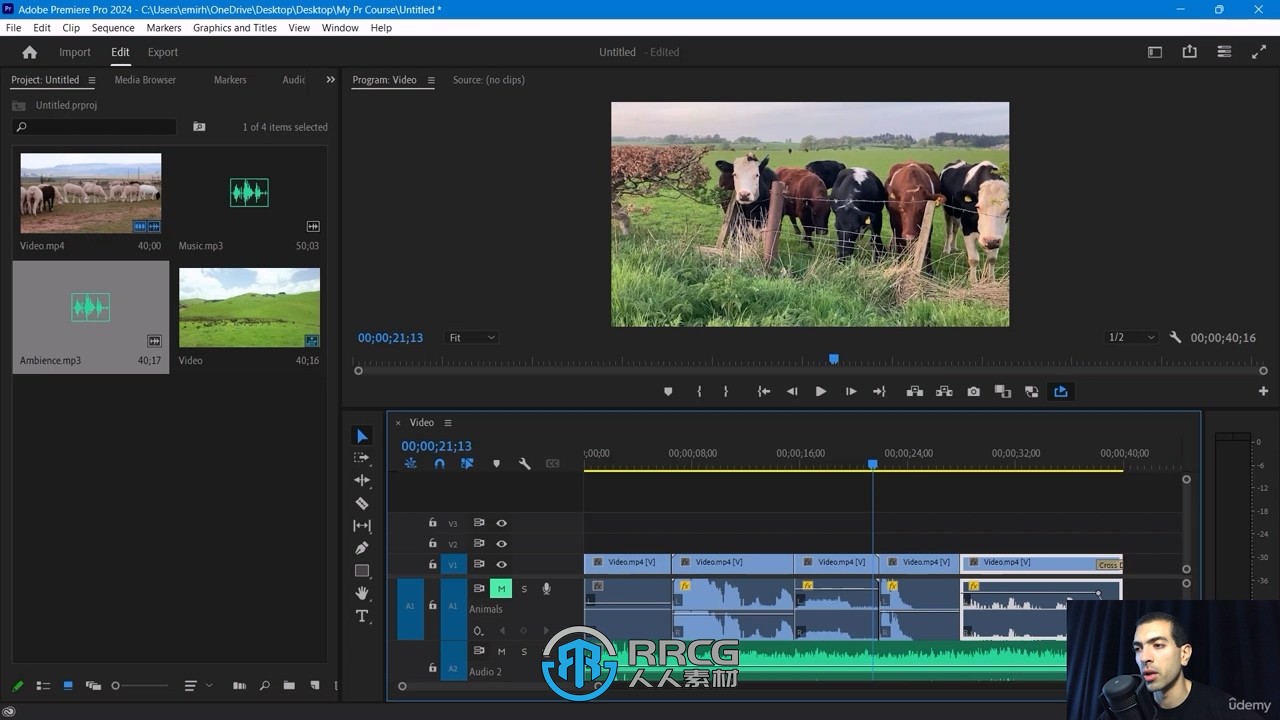Switch to the Markers panel tab

(230, 80)
